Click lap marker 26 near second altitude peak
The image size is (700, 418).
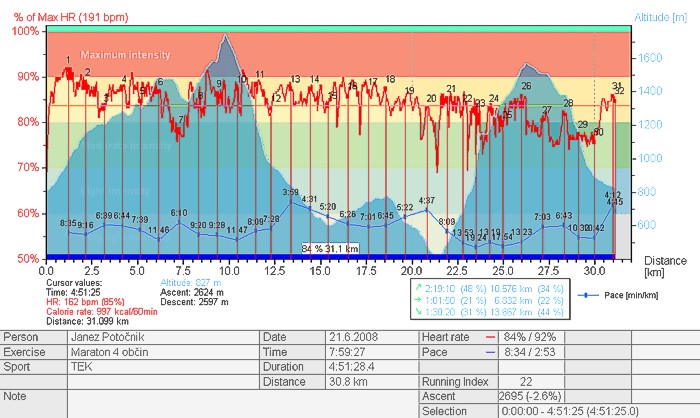click(x=526, y=86)
